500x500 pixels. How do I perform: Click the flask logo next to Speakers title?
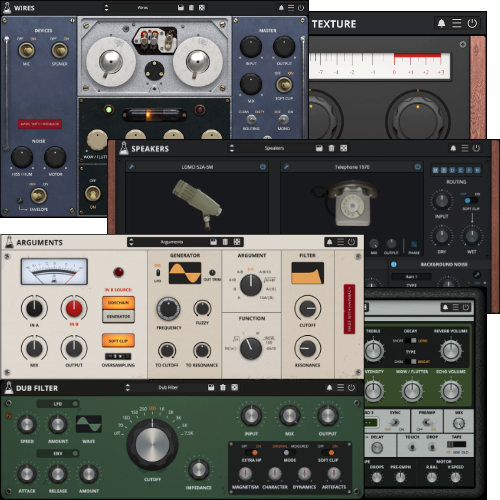[124, 148]
